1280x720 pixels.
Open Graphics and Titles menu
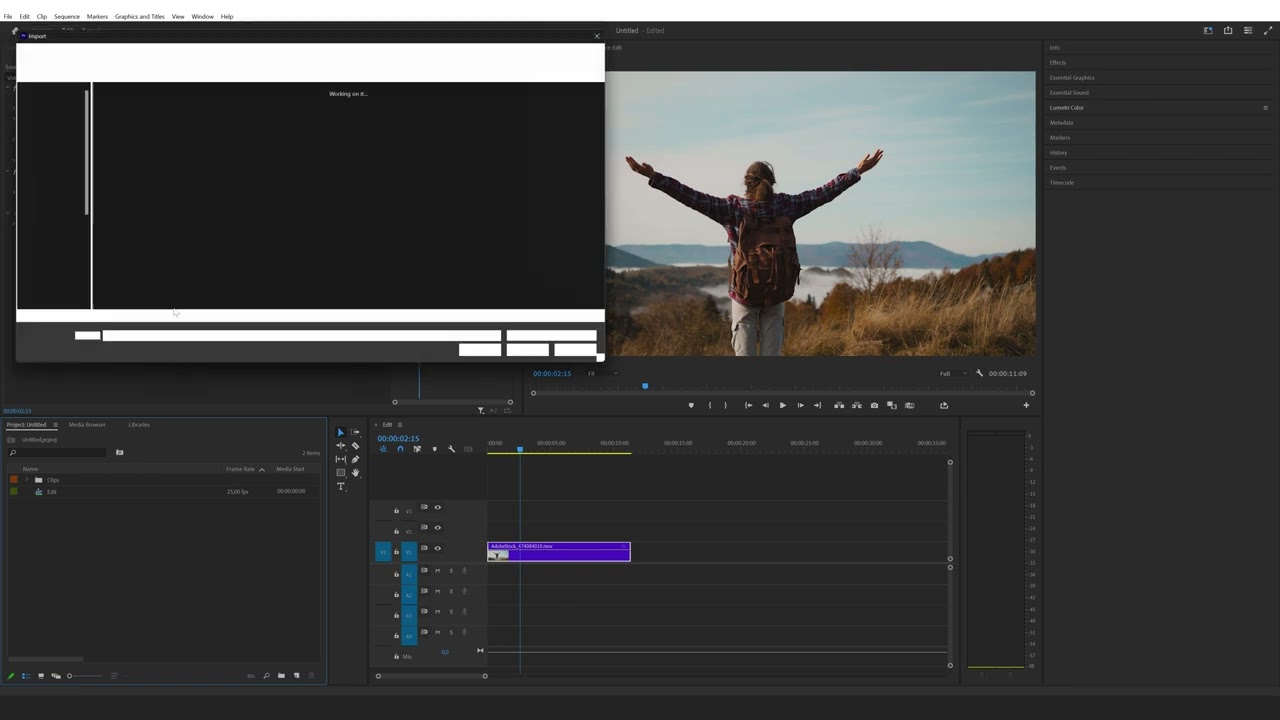140,16
